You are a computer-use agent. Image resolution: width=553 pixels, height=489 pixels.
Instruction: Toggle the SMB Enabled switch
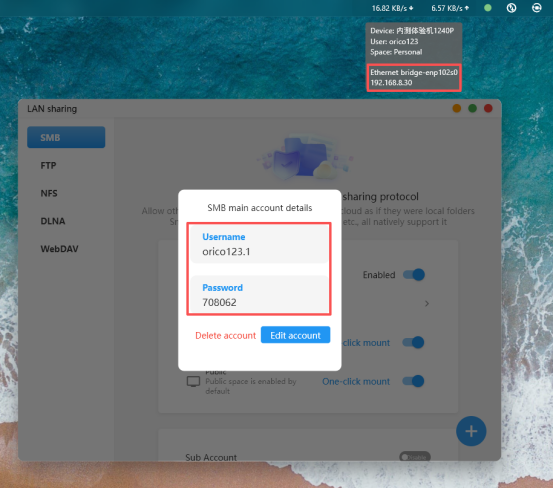(414, 275)
